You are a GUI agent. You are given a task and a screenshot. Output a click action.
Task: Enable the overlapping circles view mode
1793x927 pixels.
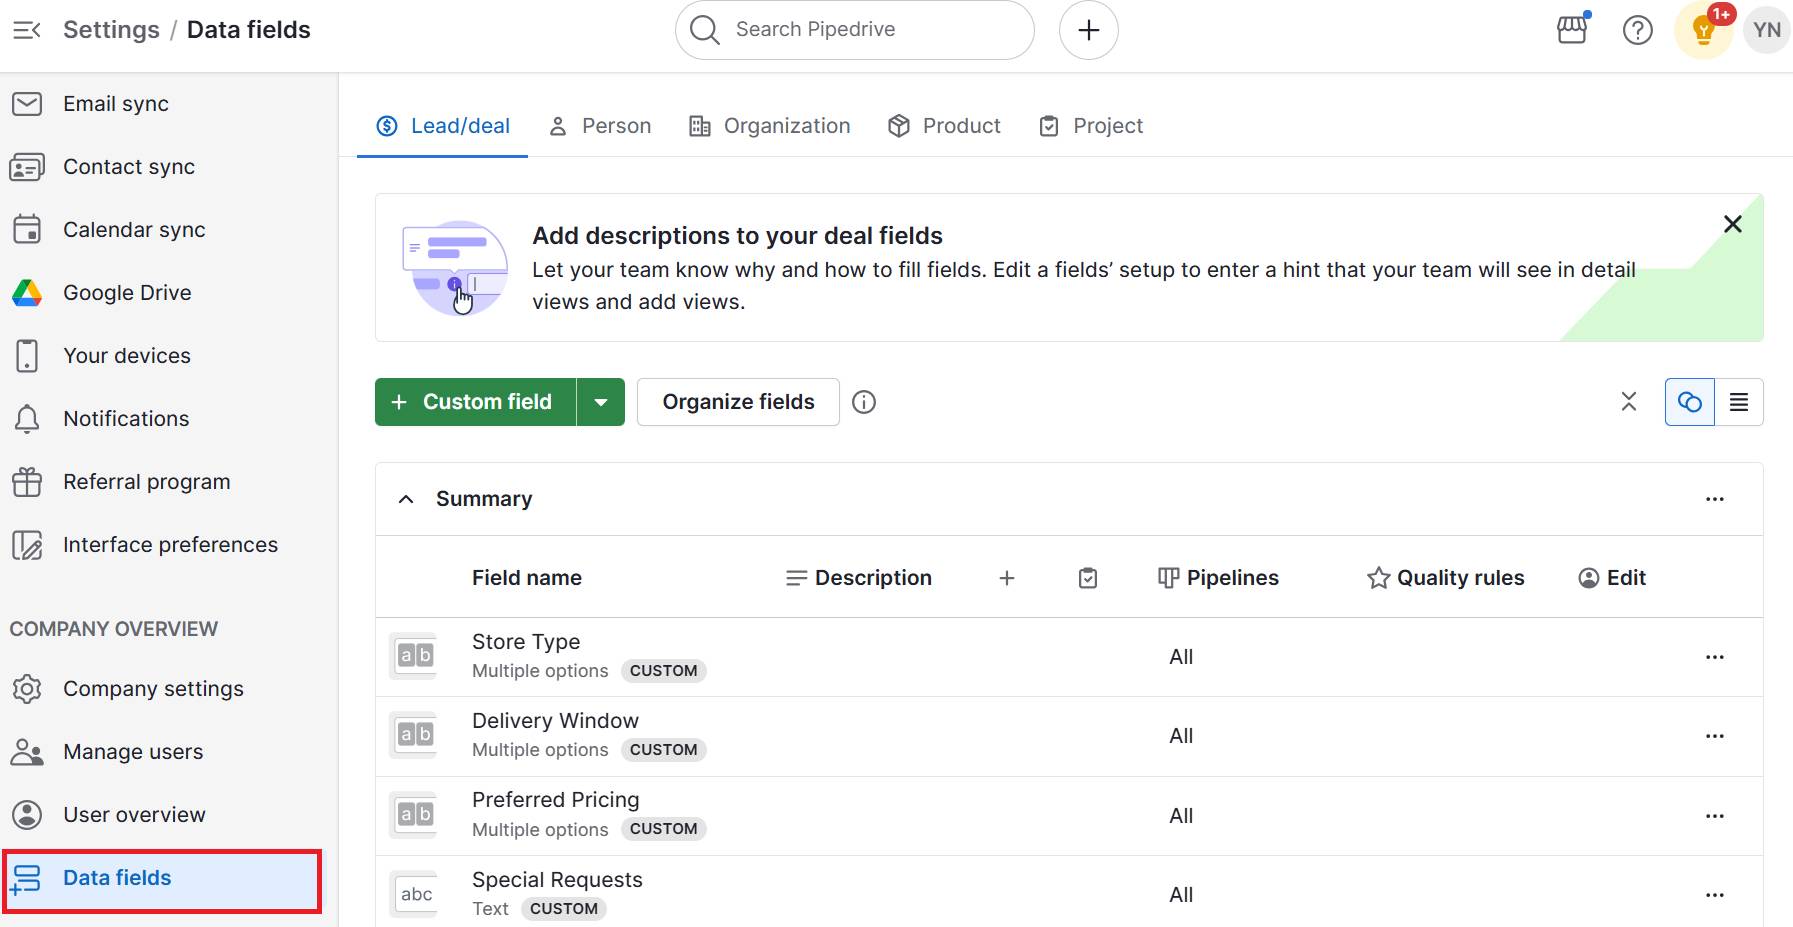(x=1689, y=401)
